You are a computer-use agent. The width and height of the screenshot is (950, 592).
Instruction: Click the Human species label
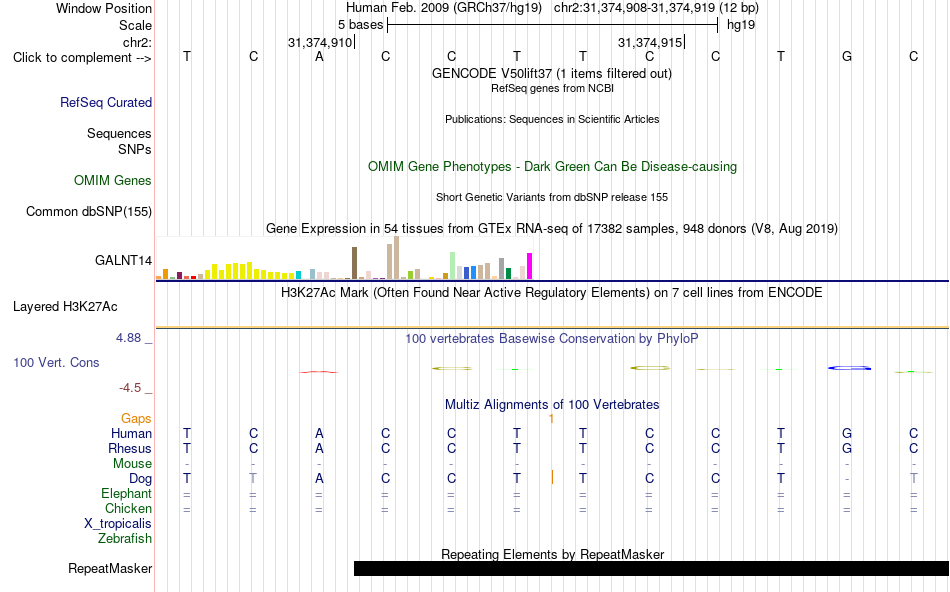[x=131, y=434]
